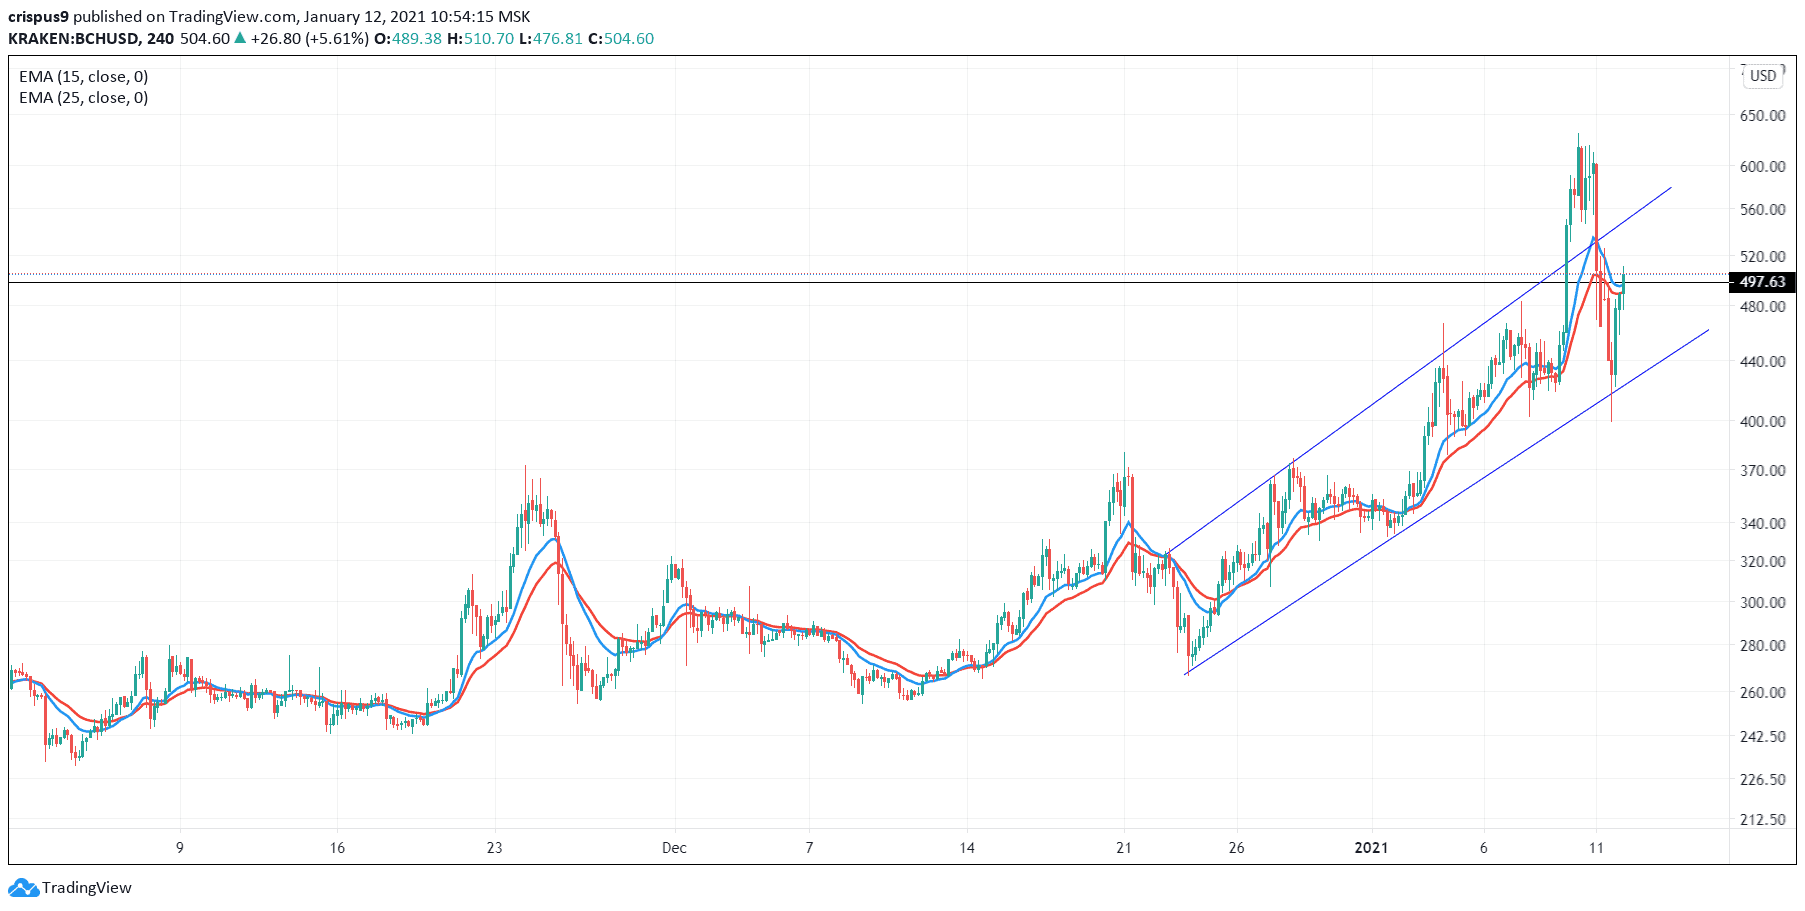Viewport: 1805px width, 911px height.
Task: Click the date label 26 on time axis
Action: pyautogui.click(x=1236, y=848)
